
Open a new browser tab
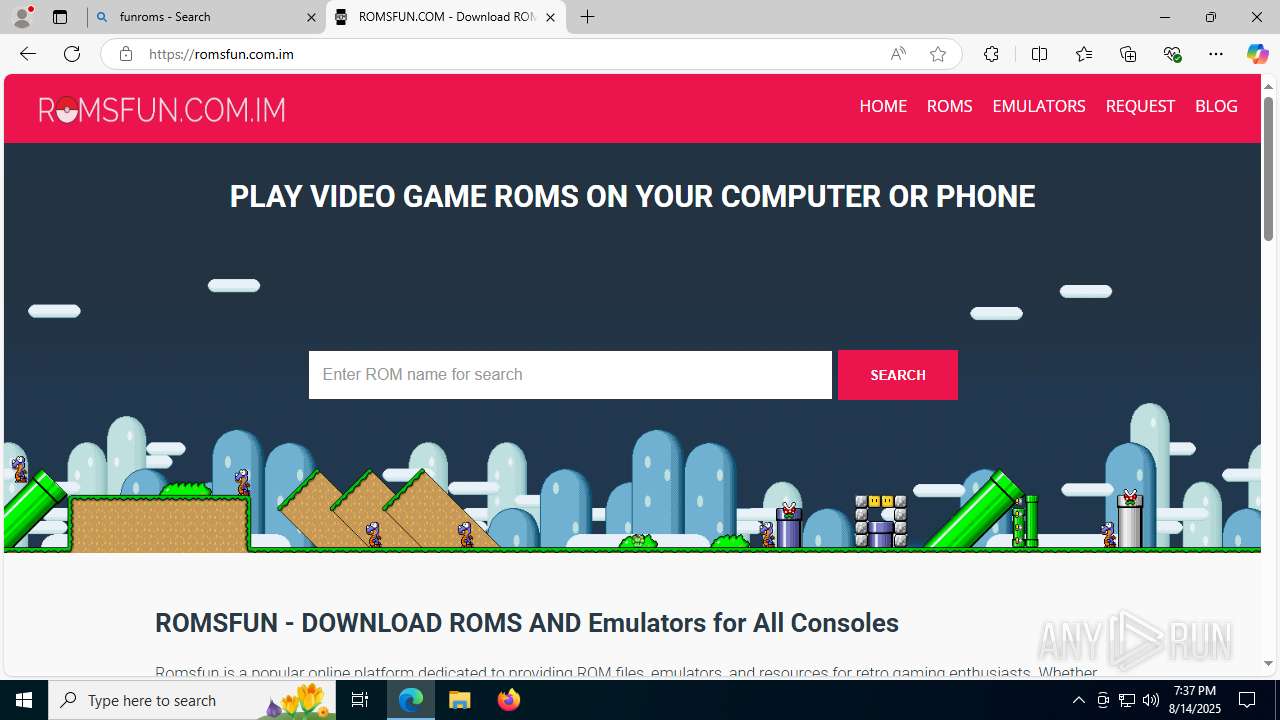tap(588, 17)
